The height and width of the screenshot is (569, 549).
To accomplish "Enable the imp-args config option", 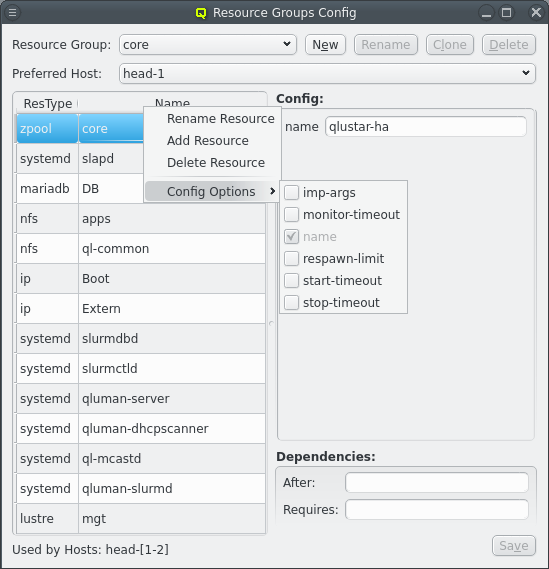I will pos(291,193).
